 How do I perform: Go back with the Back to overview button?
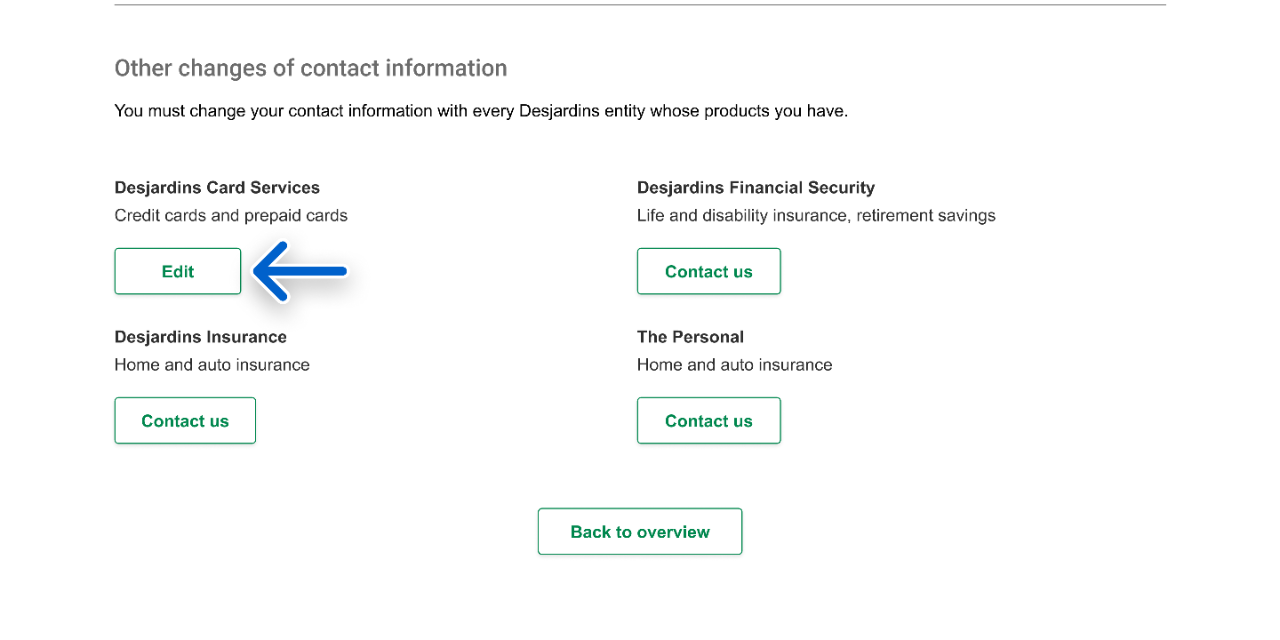[640, 531]
